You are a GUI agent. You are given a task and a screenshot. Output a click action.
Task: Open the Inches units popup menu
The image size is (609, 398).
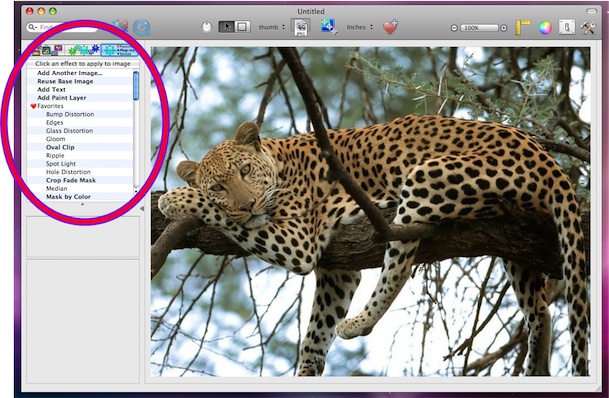coord(360,27)
